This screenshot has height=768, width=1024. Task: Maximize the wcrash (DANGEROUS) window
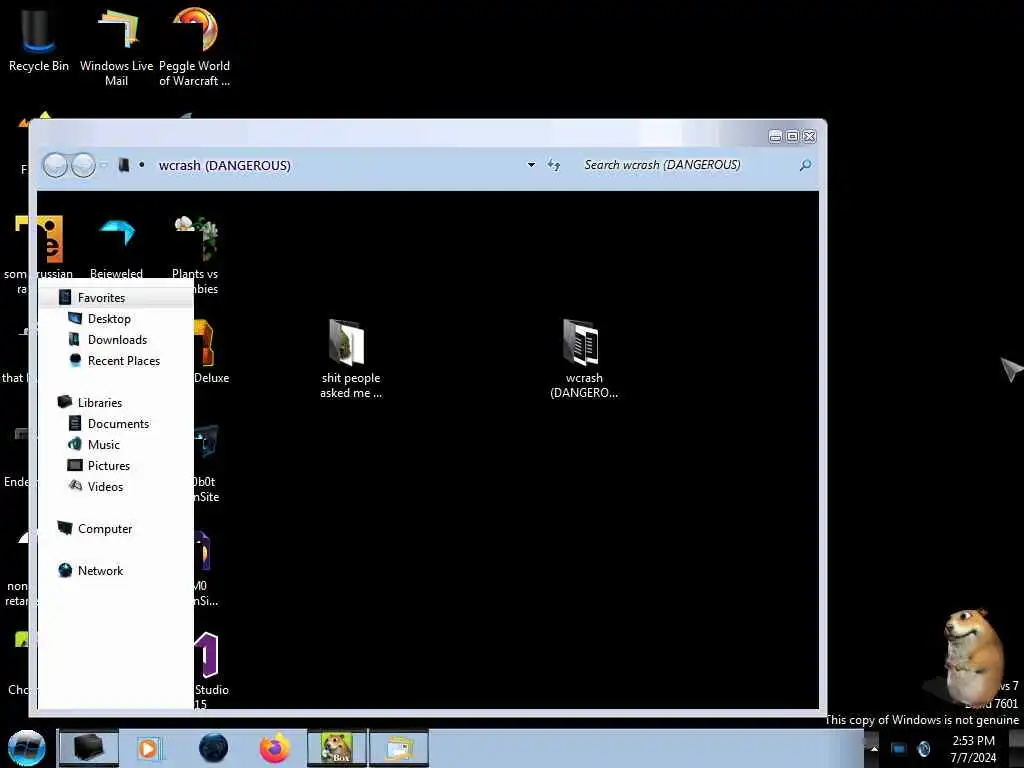click(792, 136)
